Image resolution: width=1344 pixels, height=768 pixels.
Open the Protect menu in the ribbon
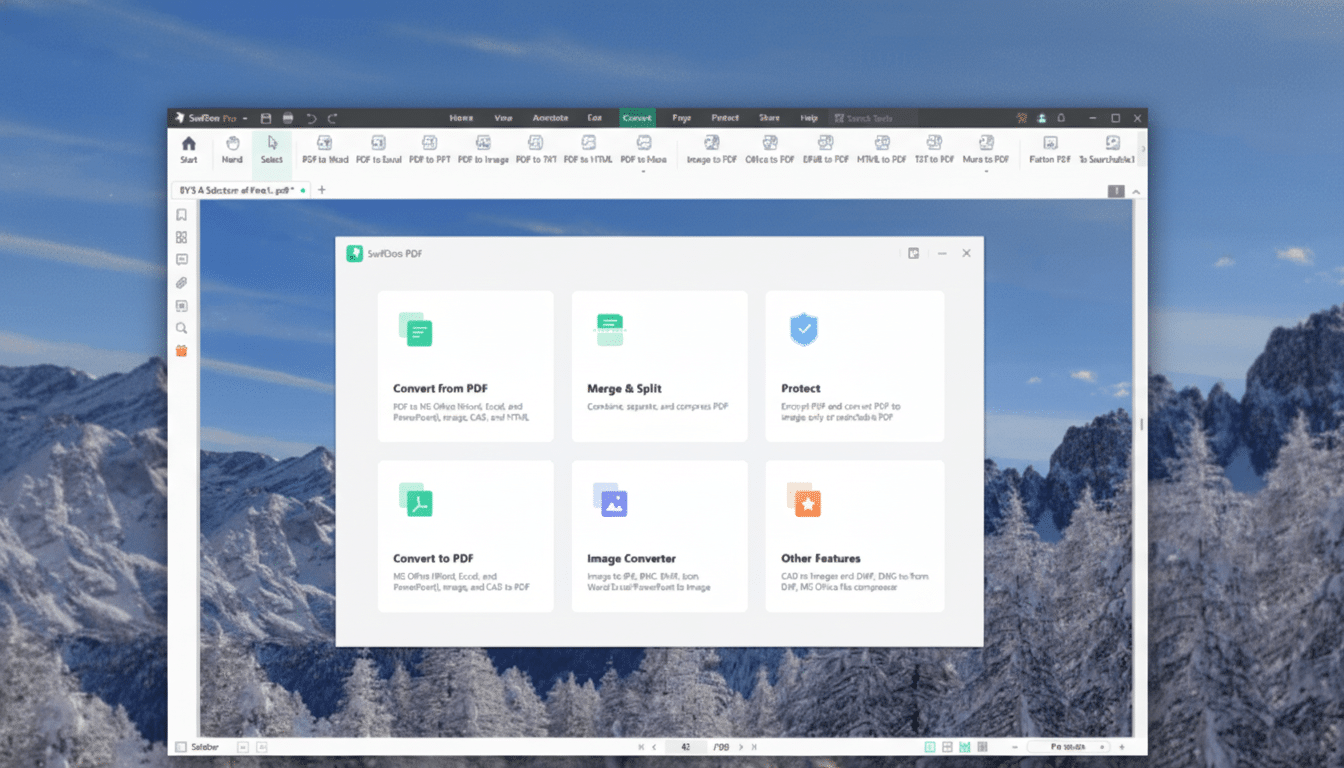pyautogui.click(x=723, y=117)
